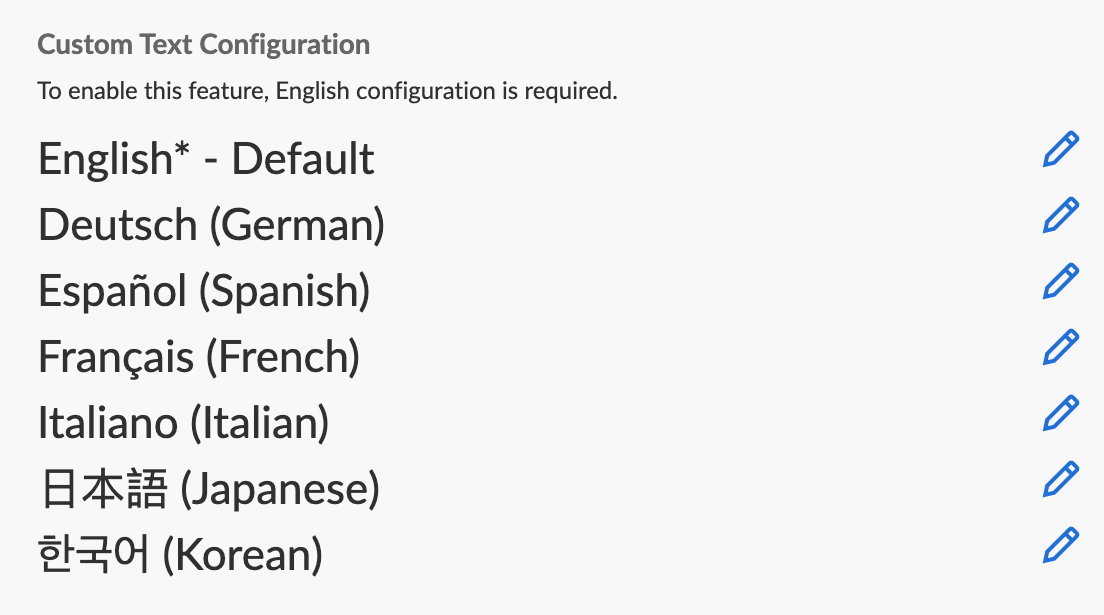This screenshot has height=615, width=1104.
Task: Click the (Korean) parenthetical text
Action: tap(242, 555)
